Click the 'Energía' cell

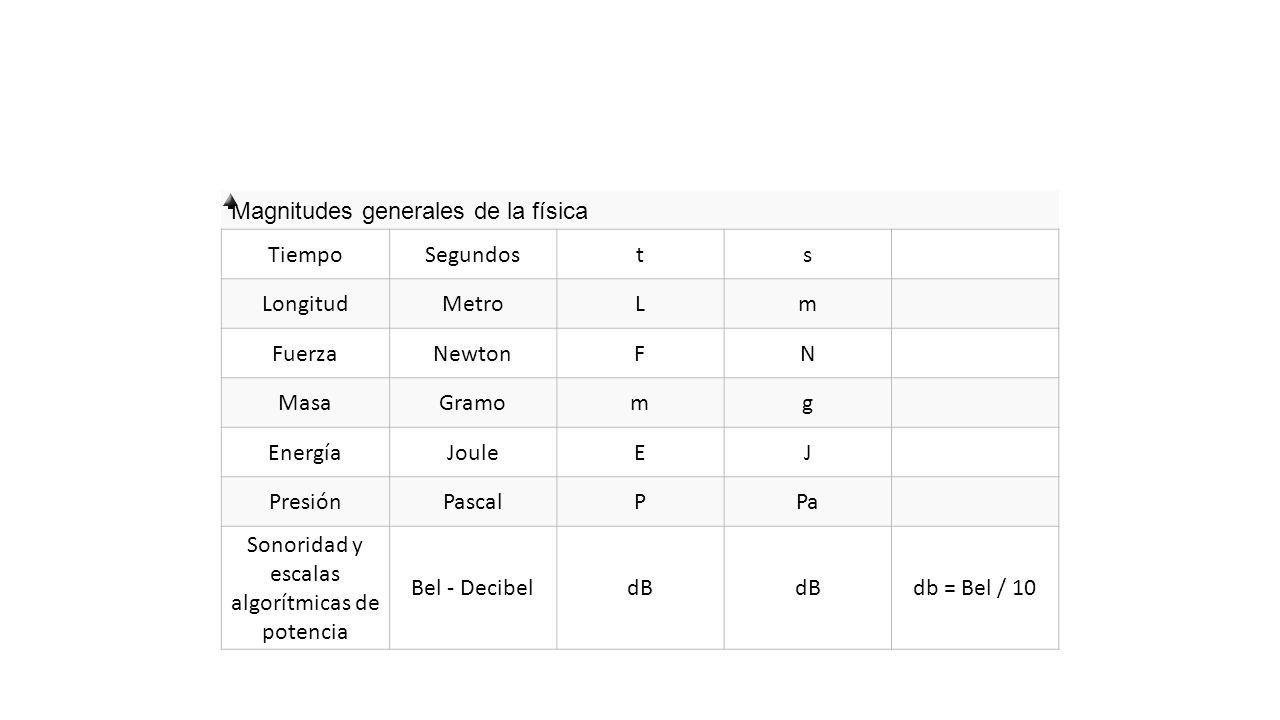tap(305, 452)
